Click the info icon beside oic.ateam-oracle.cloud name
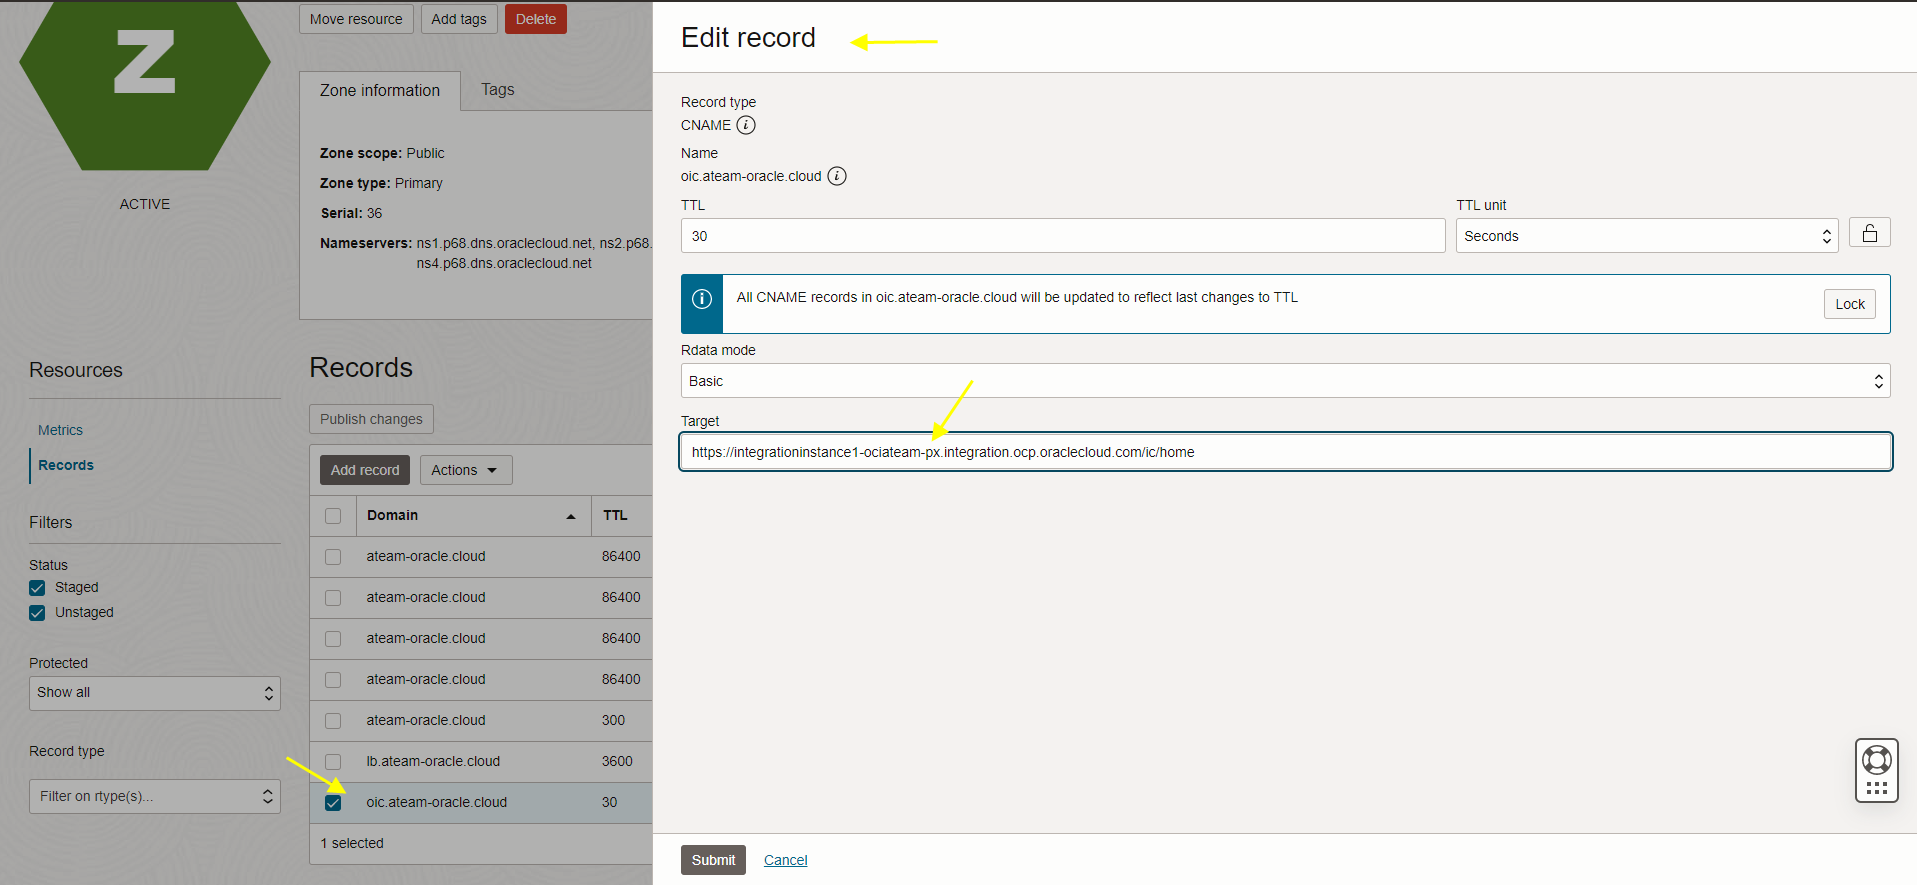Screen dimensions: 1917x885 [x=837, y=176]
